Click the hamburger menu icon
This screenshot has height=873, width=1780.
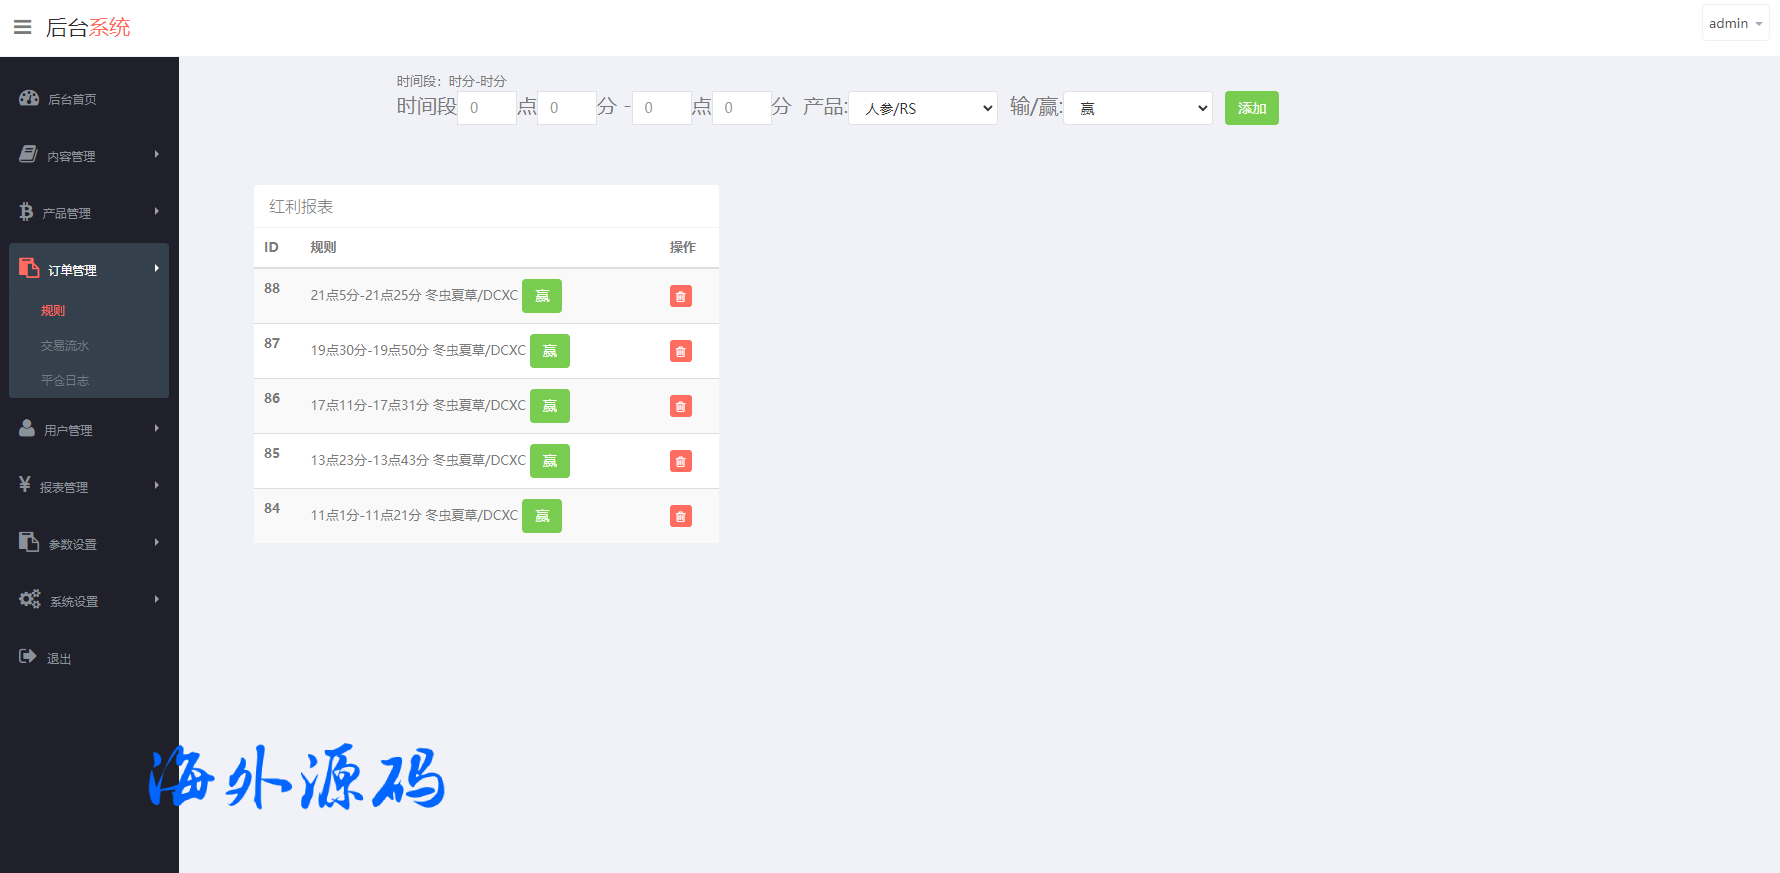[x=22, y=27]
